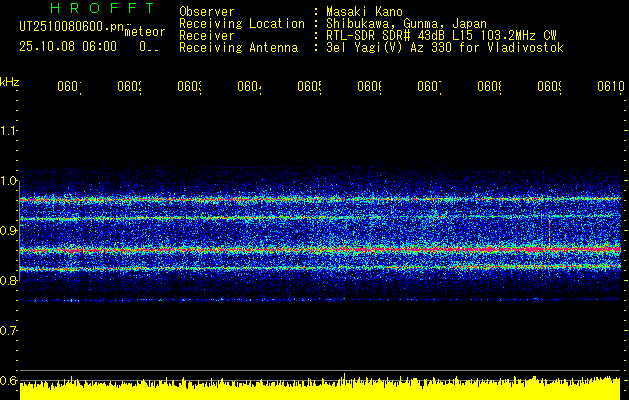
Task: Click the 0.8 frequency axis label
Action: (8, 280)
